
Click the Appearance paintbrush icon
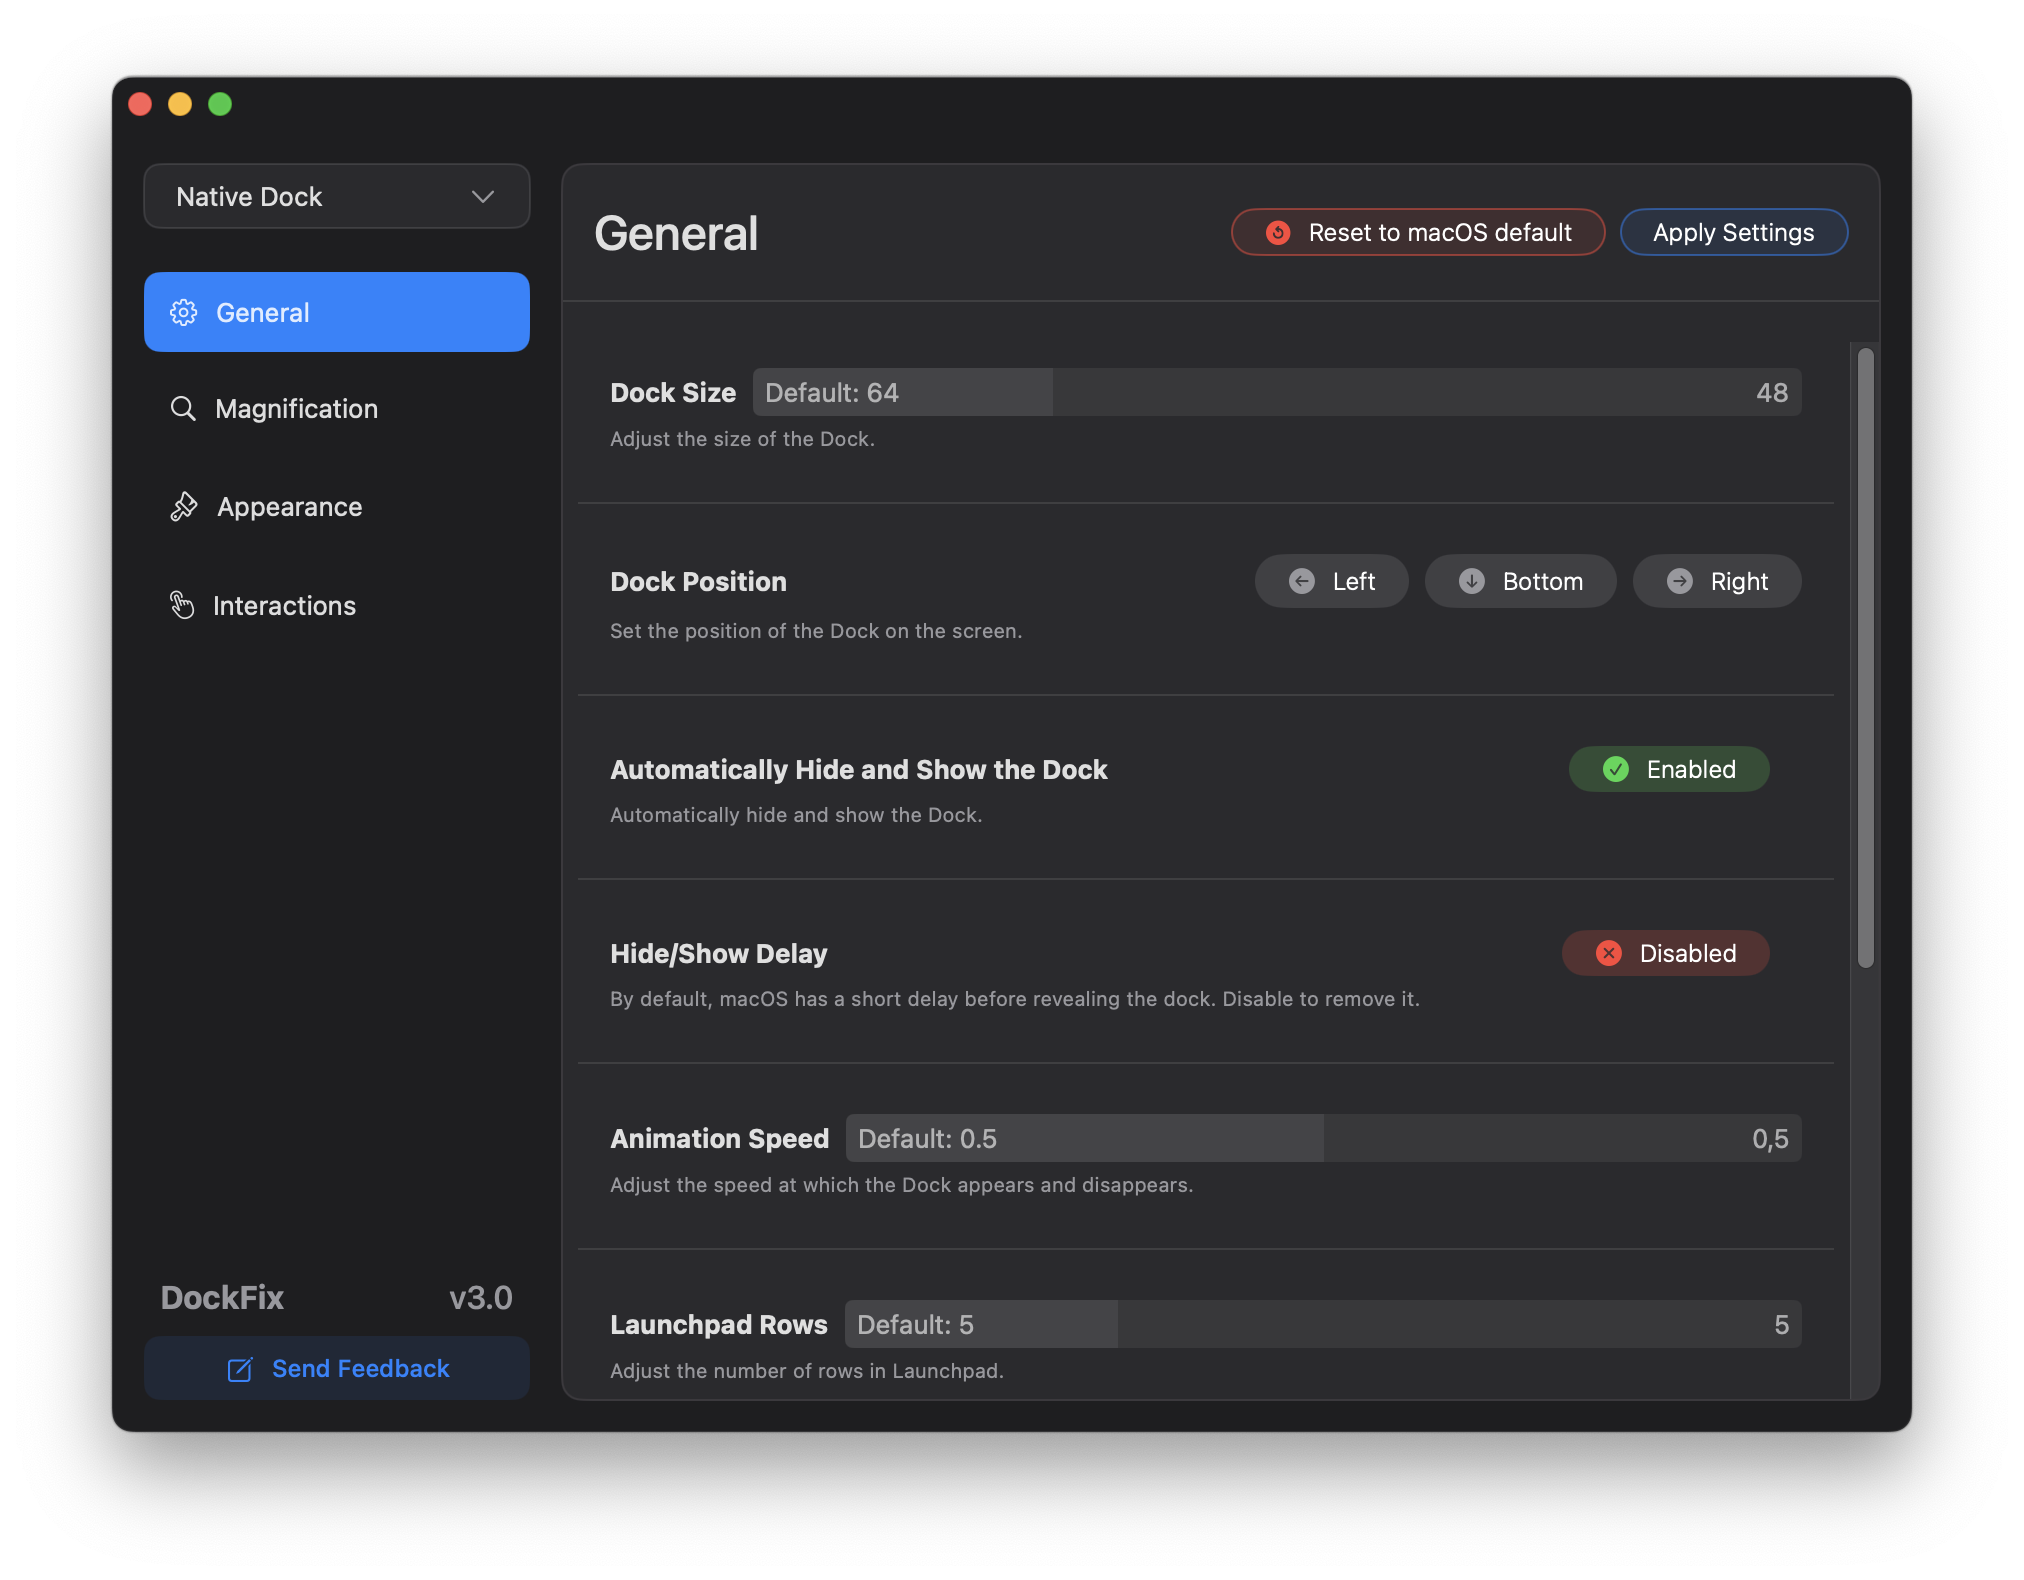coord(184,507)
